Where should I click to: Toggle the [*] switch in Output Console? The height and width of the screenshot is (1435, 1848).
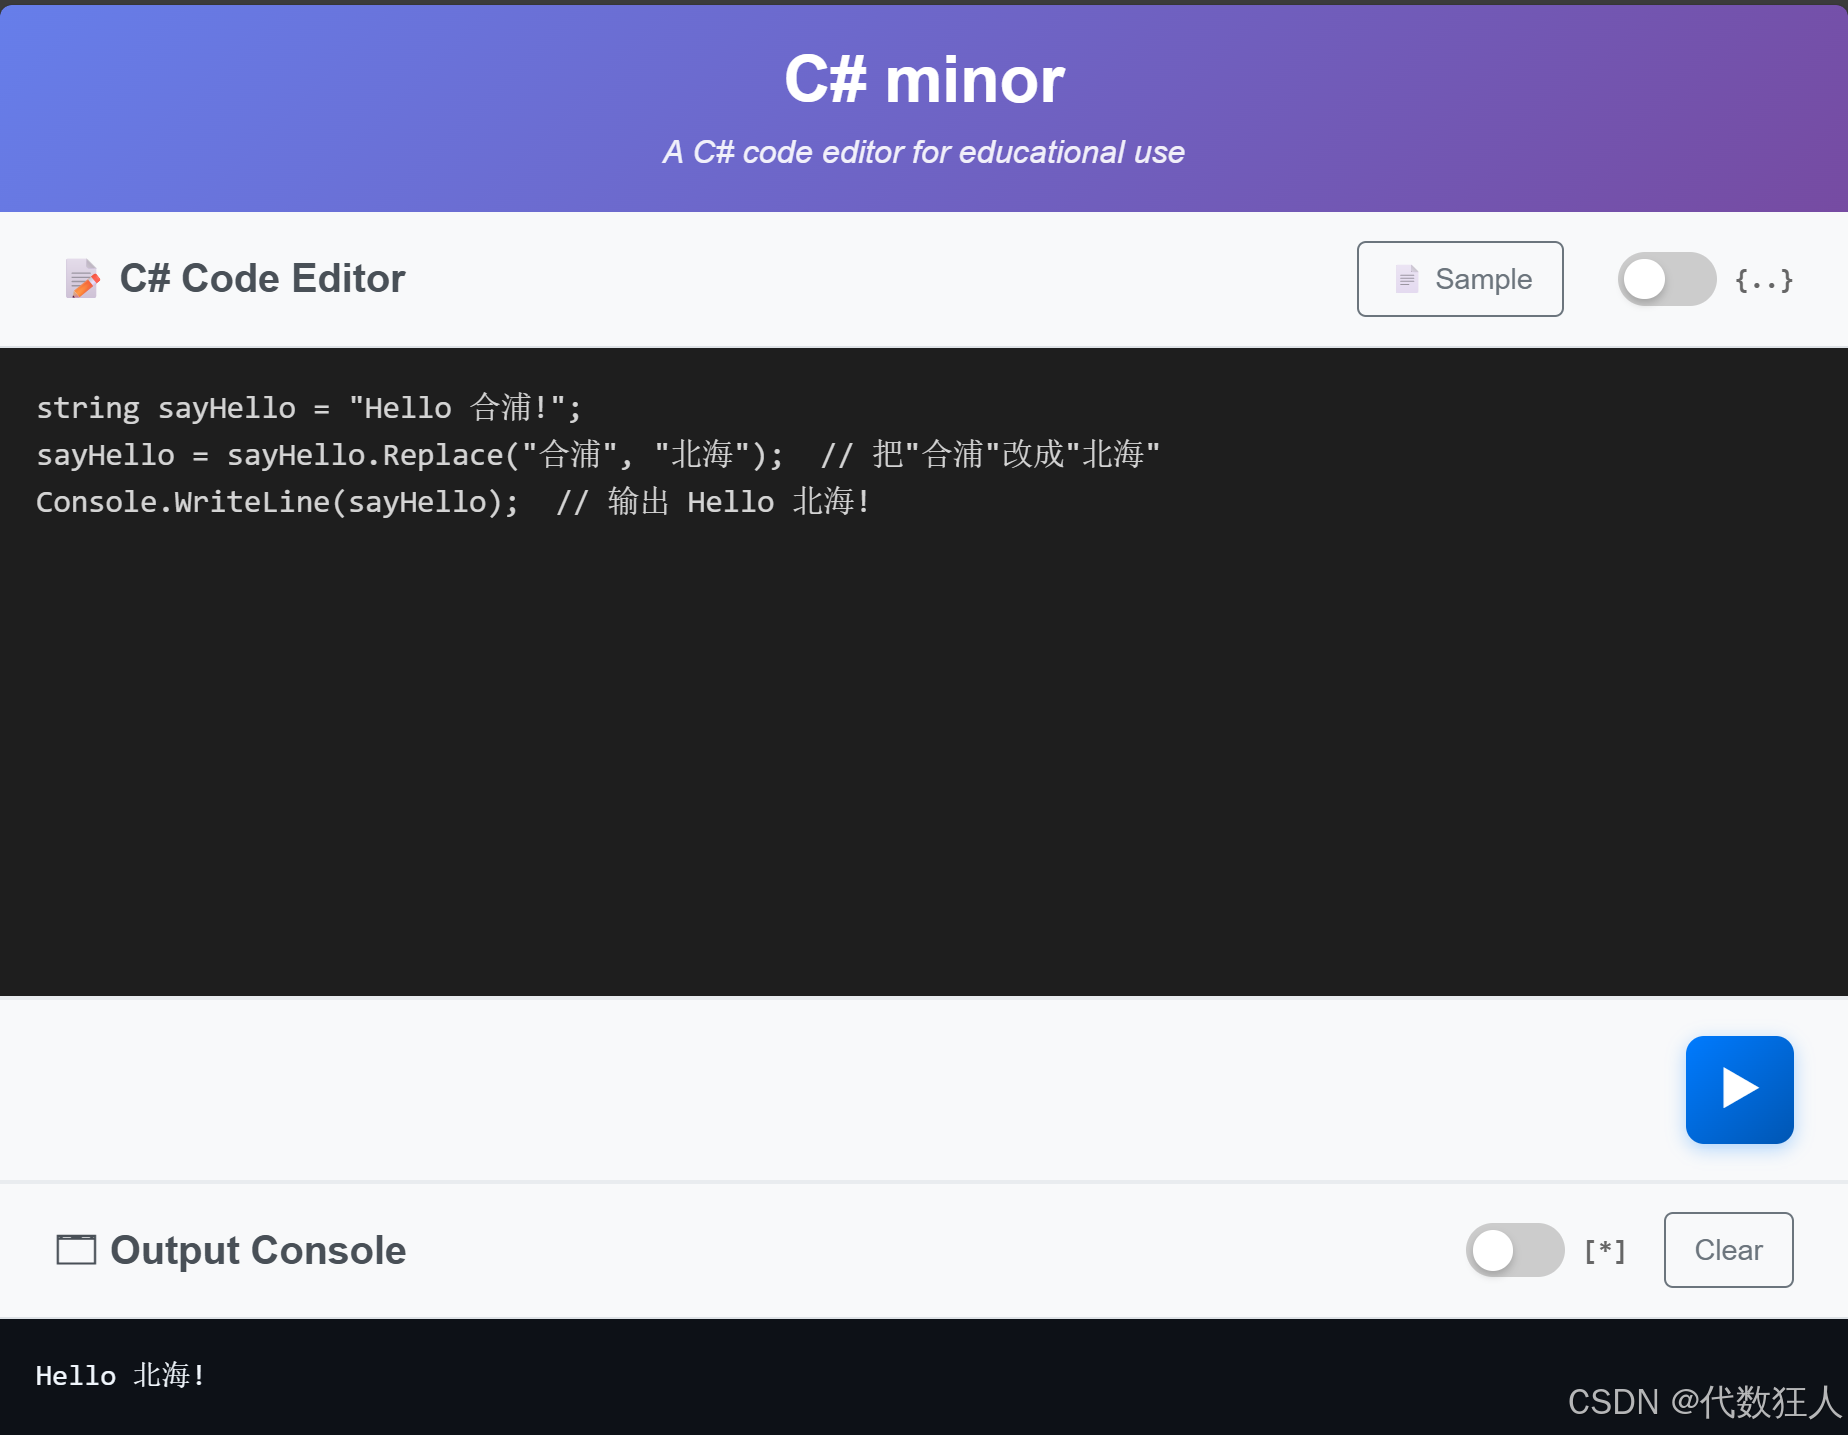coord(1514,1250)
